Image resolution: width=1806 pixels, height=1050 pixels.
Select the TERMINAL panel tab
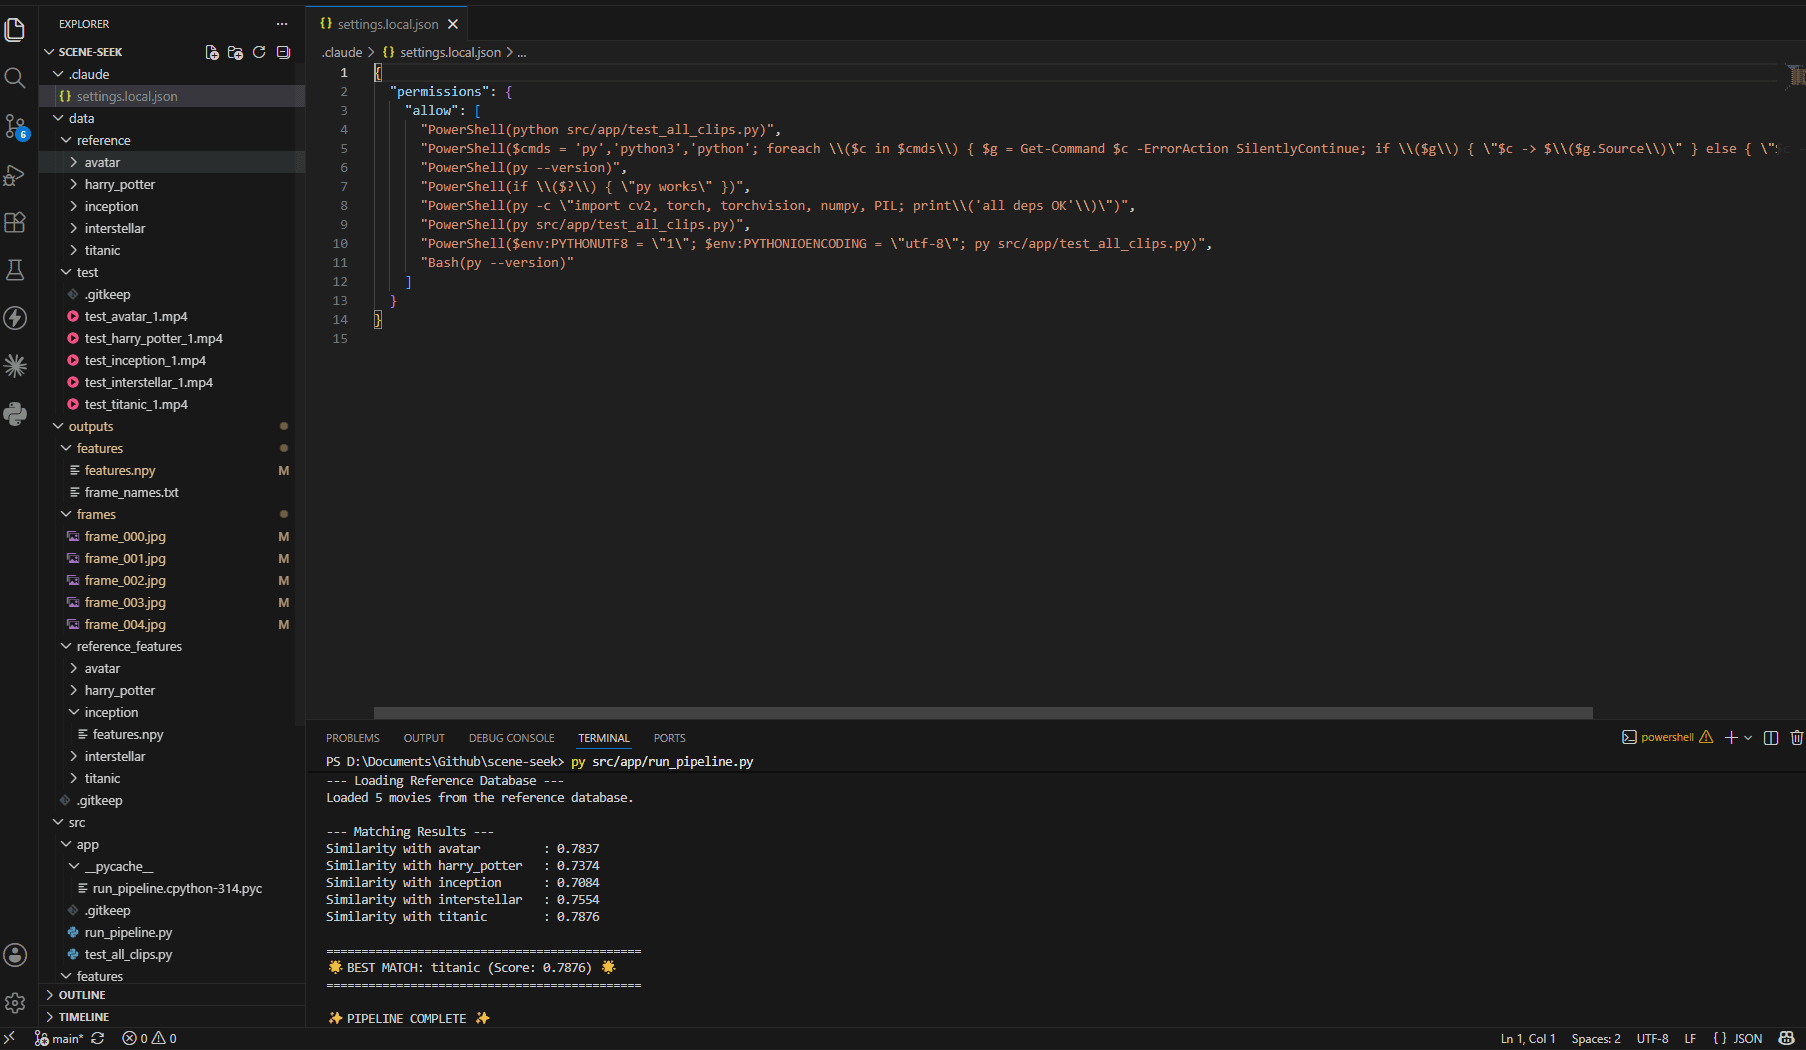pyautogui.click(x=604, y=738)
